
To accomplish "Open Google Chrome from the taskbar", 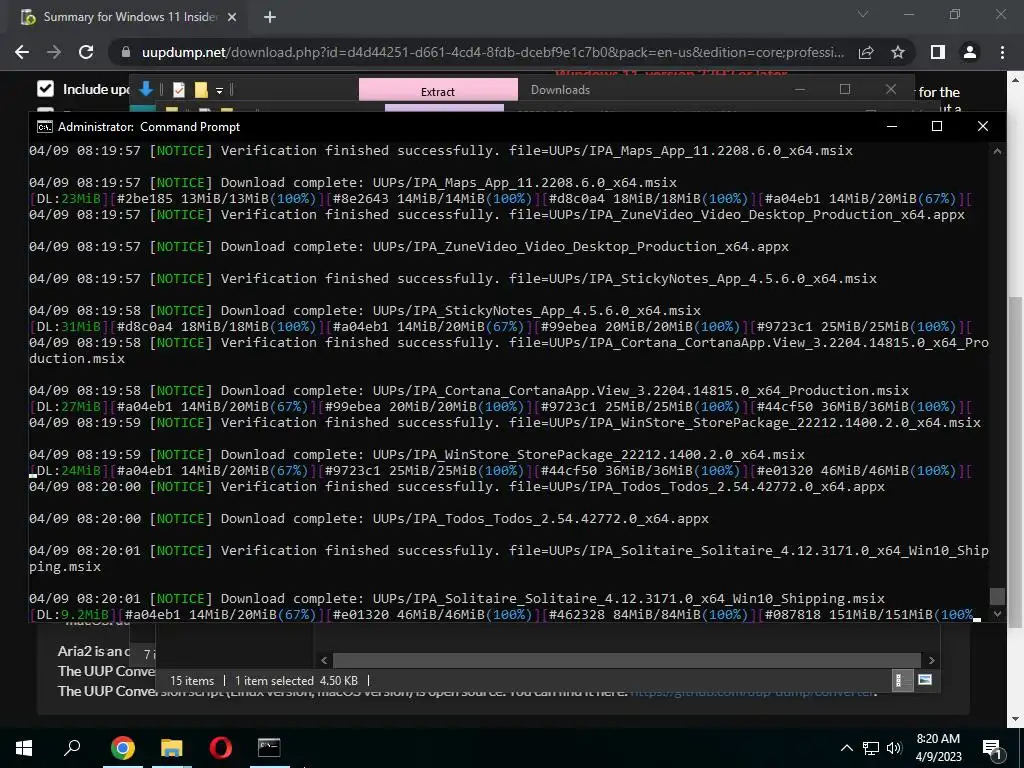I will [122, 747].
